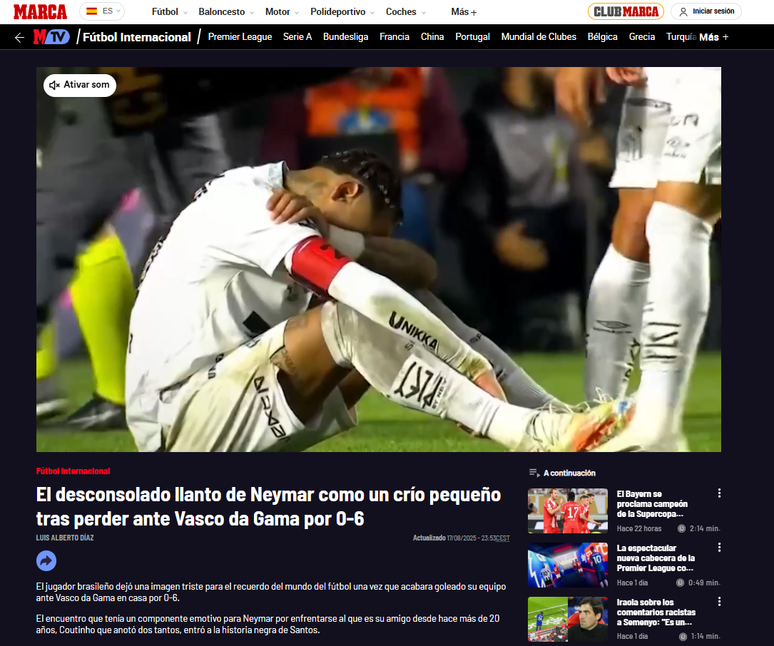Open the Mundial de Clubes section
Viewport: 774px width, 646px height.
tap(539, 37)
